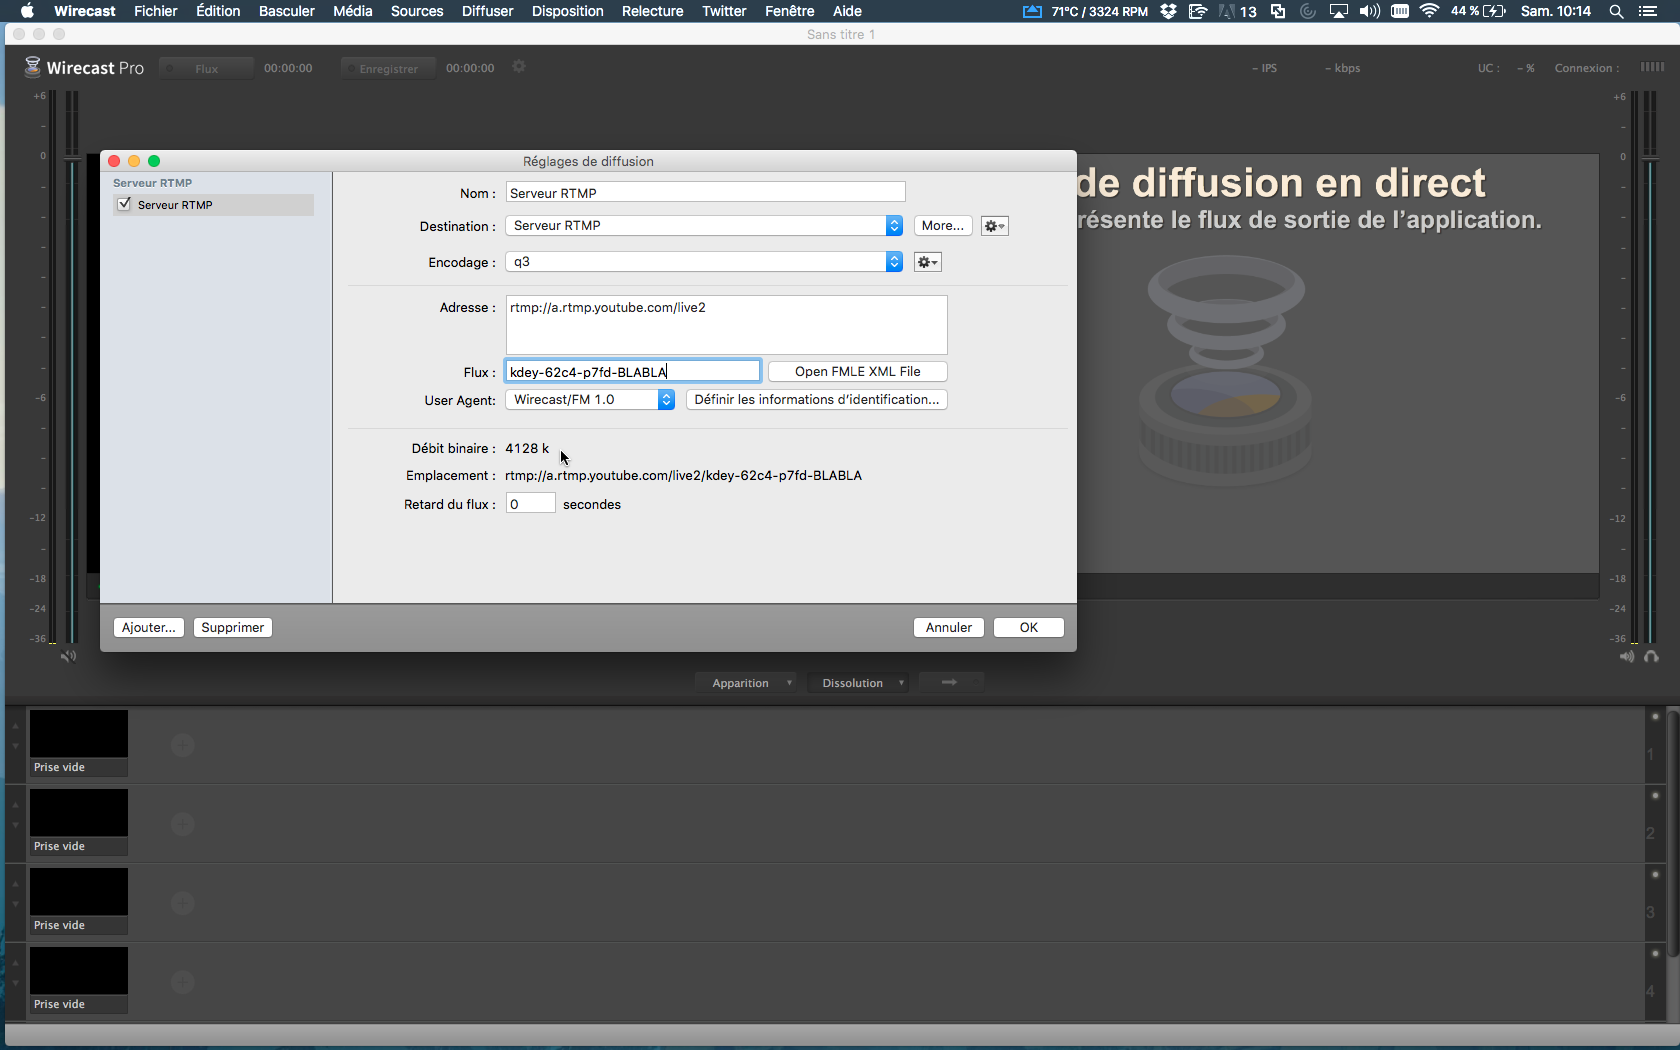This screenshot has width=1680, height=1050.
Task: Toggle the Flux streaming button
Action: (x=206, y=68)
